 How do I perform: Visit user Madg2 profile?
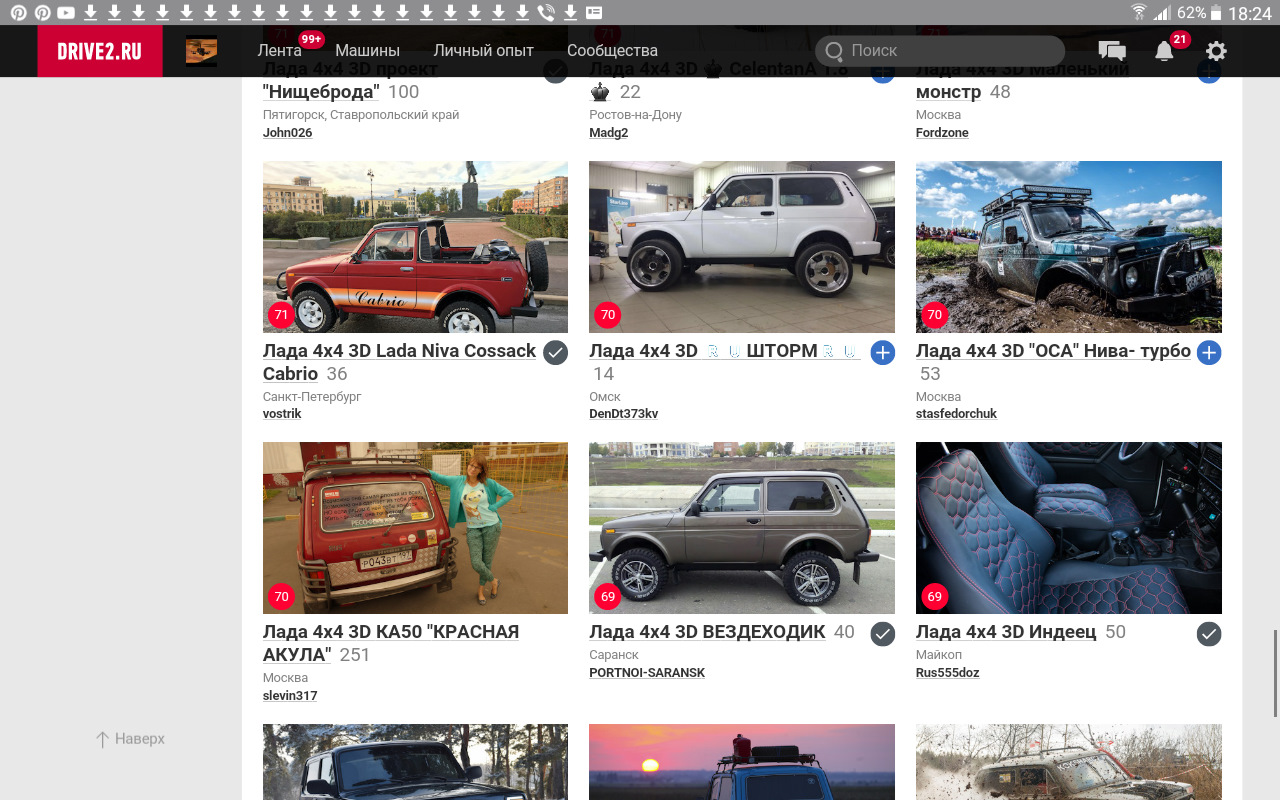click(609, 133)
